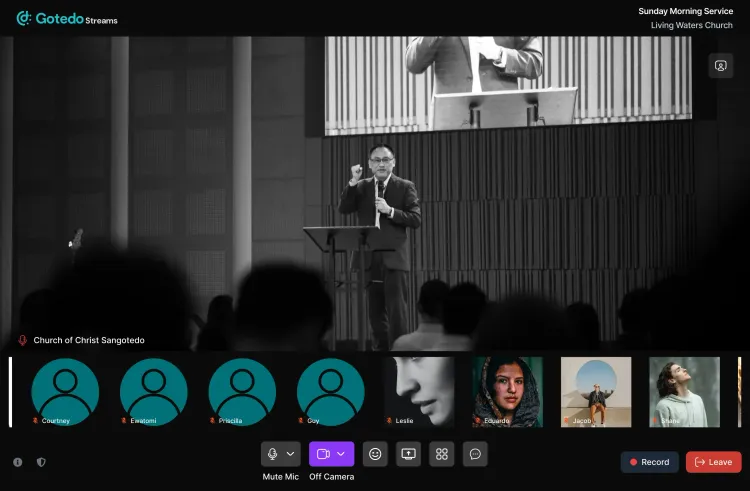Image resolution: width=750 pixels, height=491 pixels.
Task: Expand the camera options chevron
Action: (x=342, y=454)
